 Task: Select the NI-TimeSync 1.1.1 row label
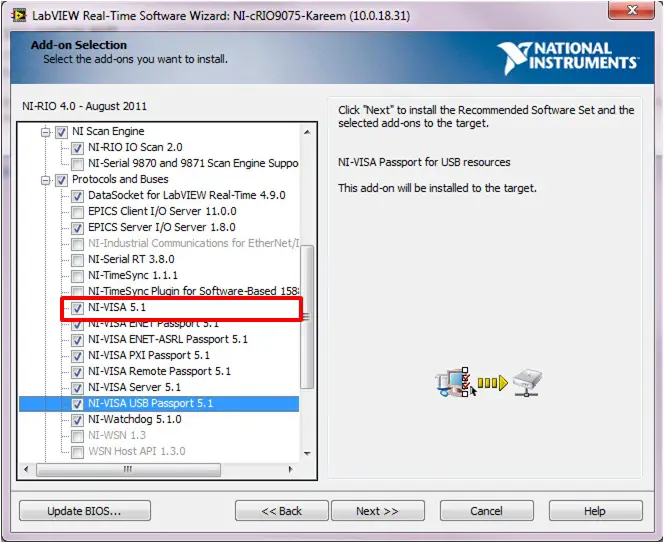click(133, 275)
